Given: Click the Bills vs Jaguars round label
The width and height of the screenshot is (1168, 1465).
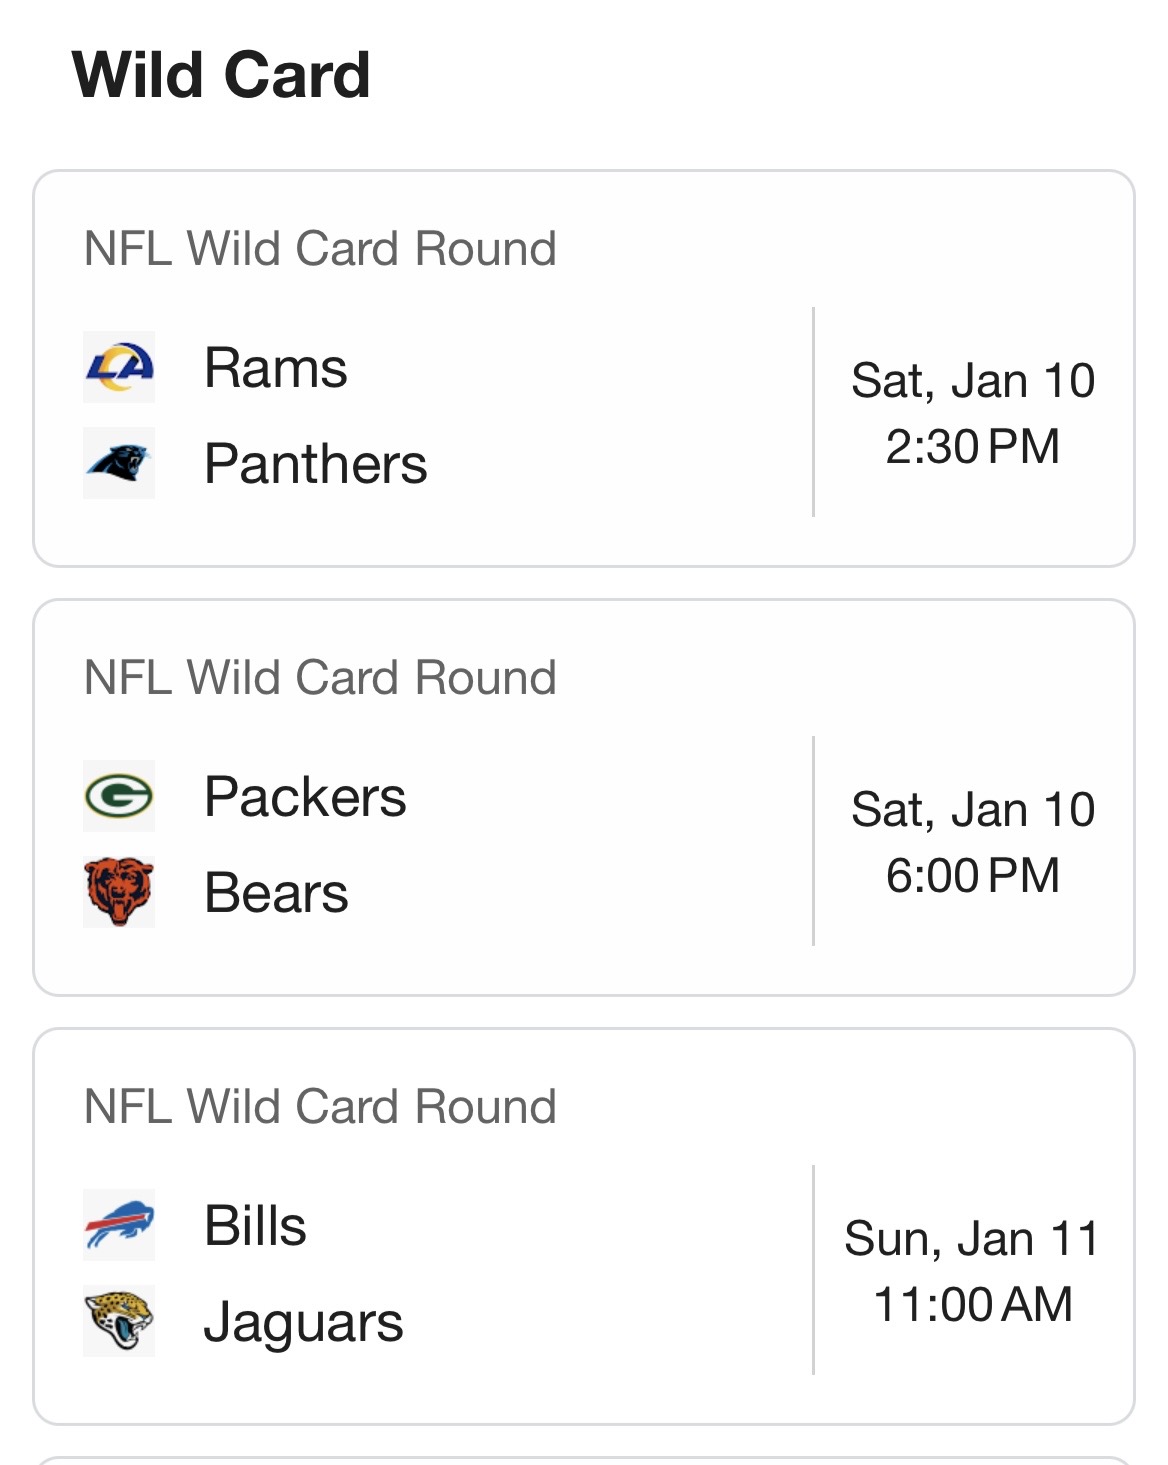Looking at the screenshot, I should (x=320, y=1107).
